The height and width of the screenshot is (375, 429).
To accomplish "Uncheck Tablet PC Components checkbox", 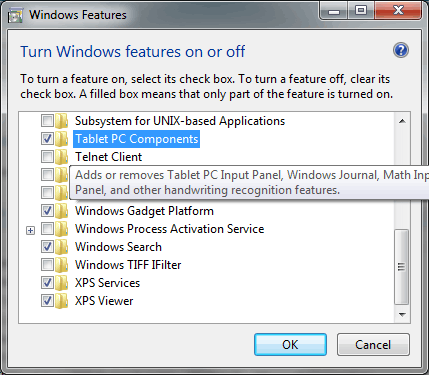I will 47,139.
